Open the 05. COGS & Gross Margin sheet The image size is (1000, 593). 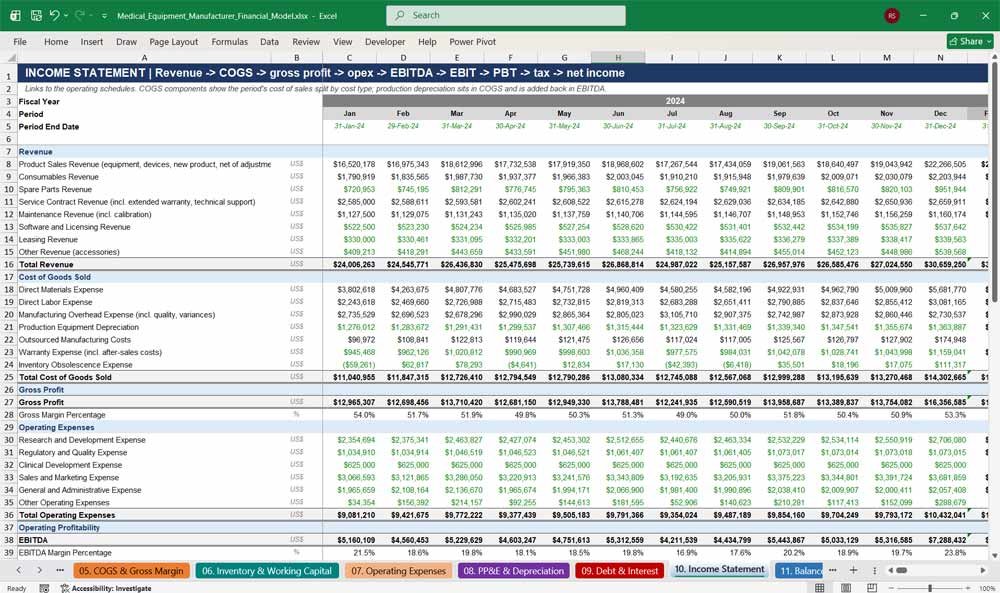coord(131,571)
